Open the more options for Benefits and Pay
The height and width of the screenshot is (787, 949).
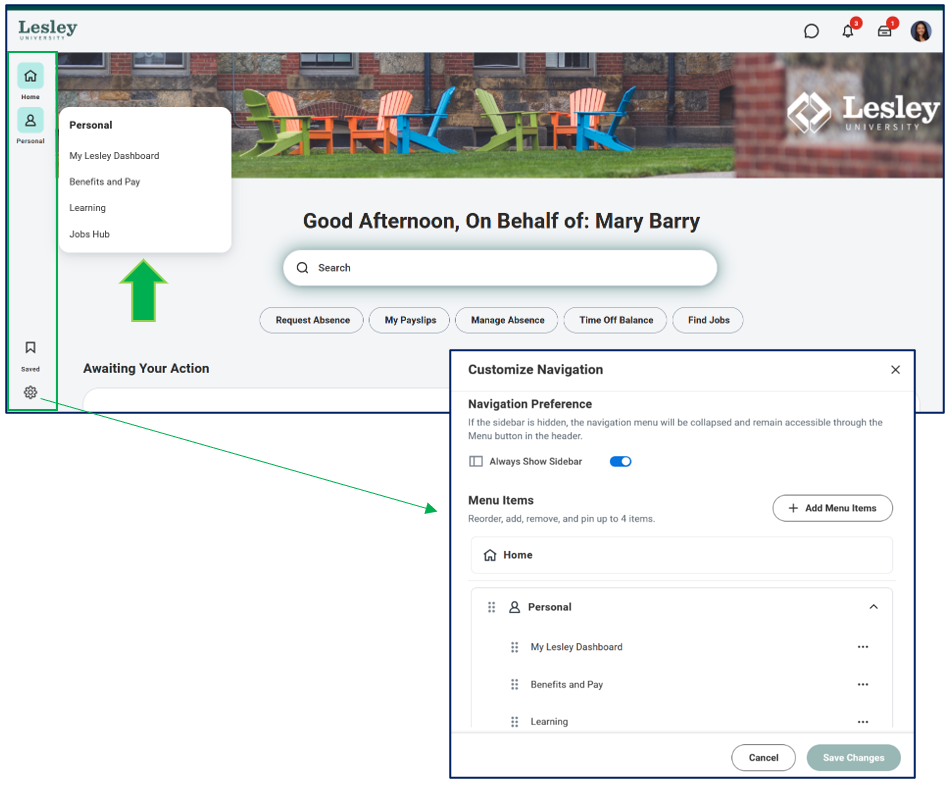[862, 685]
